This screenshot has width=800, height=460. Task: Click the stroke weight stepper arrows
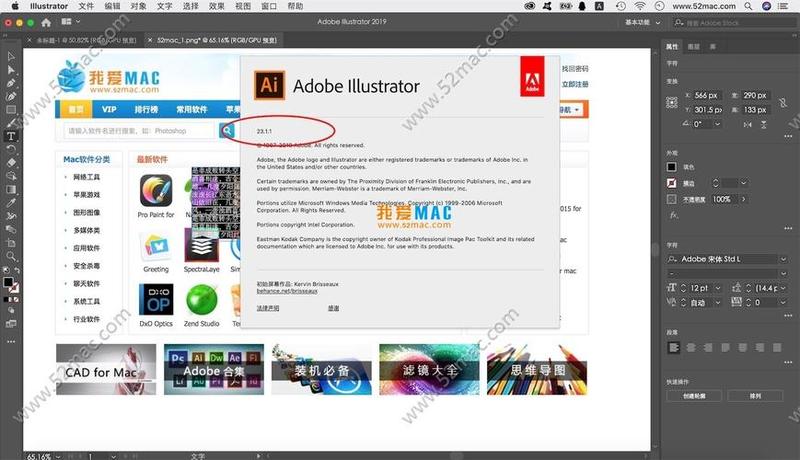click(715, 183)
